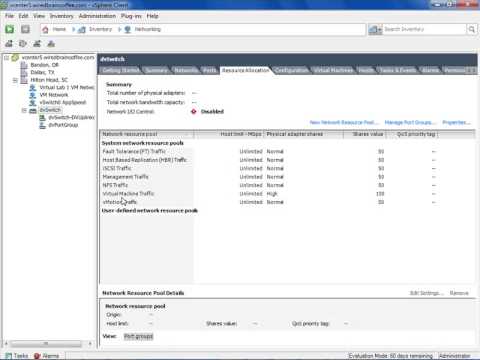Click New Network Resource Pool link
This screenshot has width=480, height=360.
pos(344,122)
